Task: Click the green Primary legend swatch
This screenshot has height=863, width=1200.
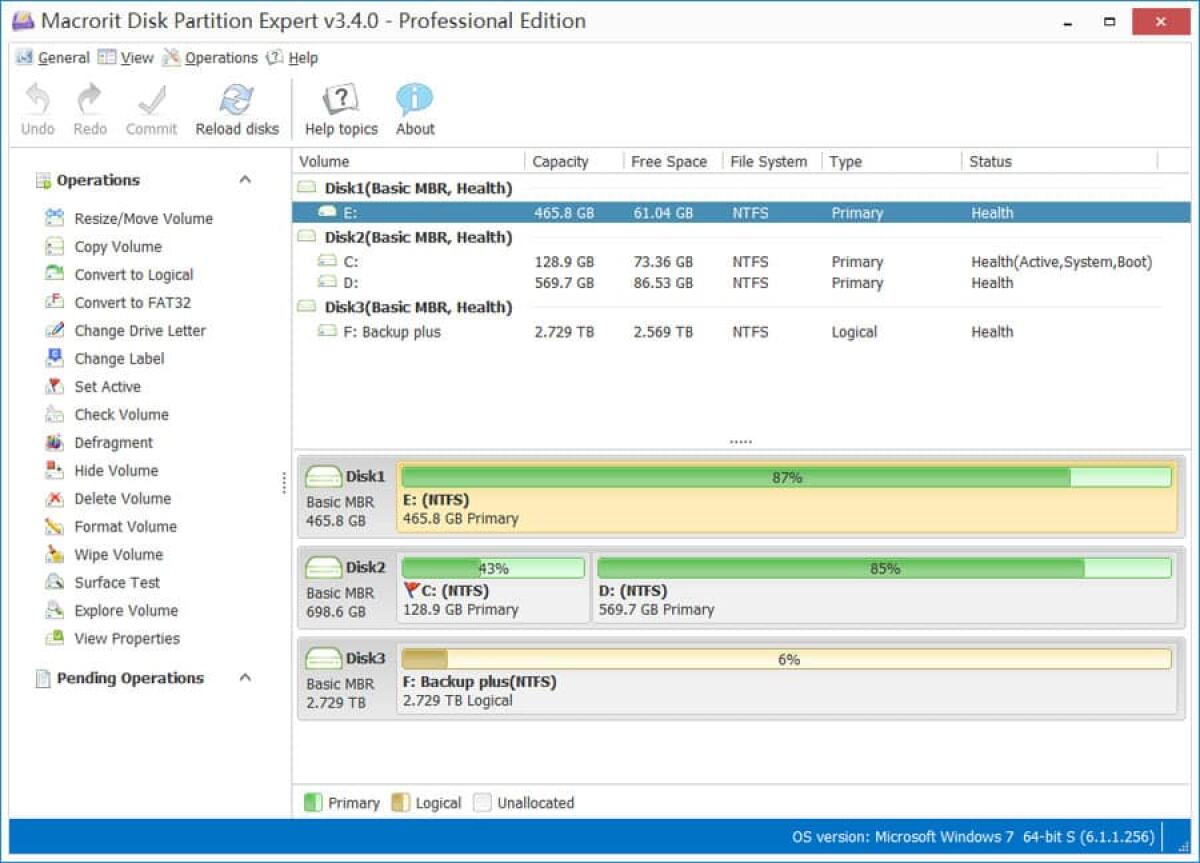Action: 313,802
